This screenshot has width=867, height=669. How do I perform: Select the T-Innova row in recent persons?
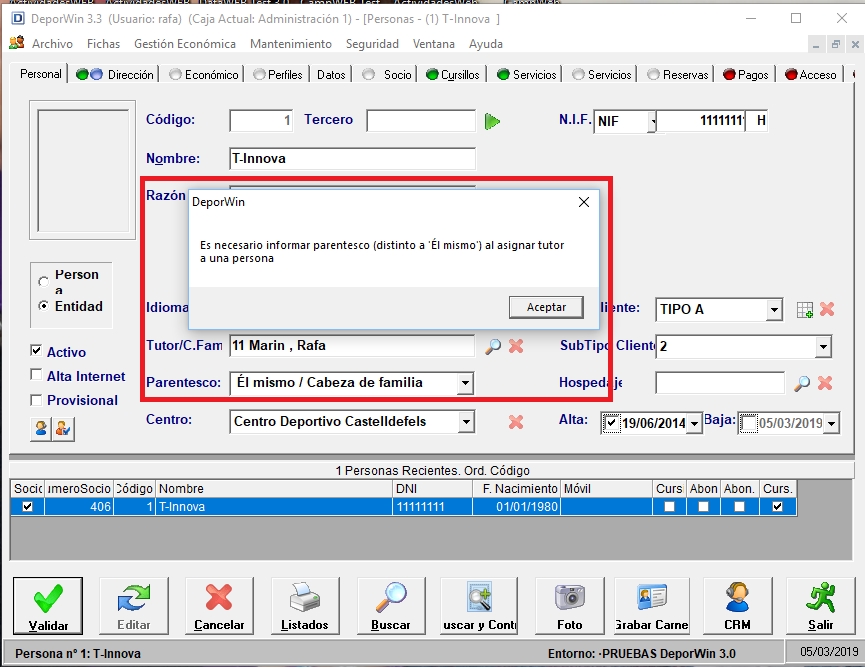(x=403, y=506)
